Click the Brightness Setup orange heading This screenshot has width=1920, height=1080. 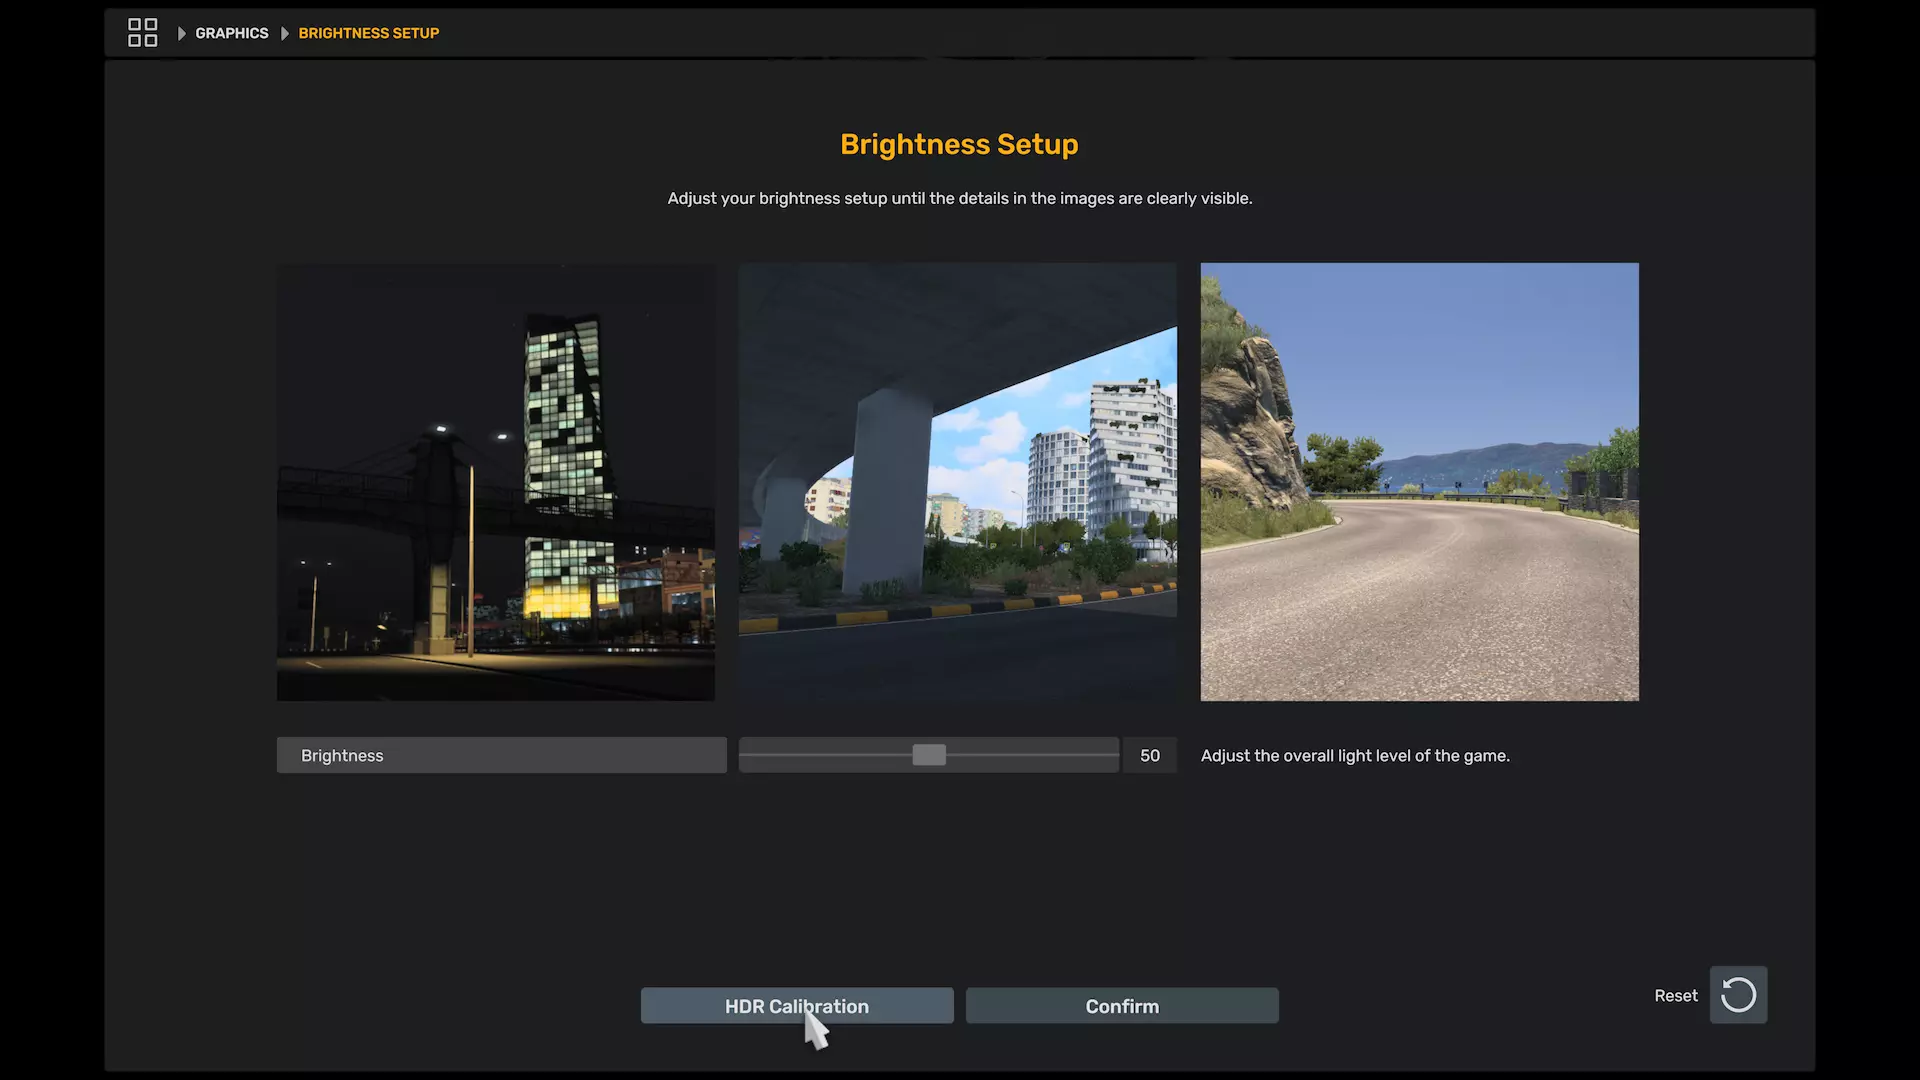pos(958,144)
